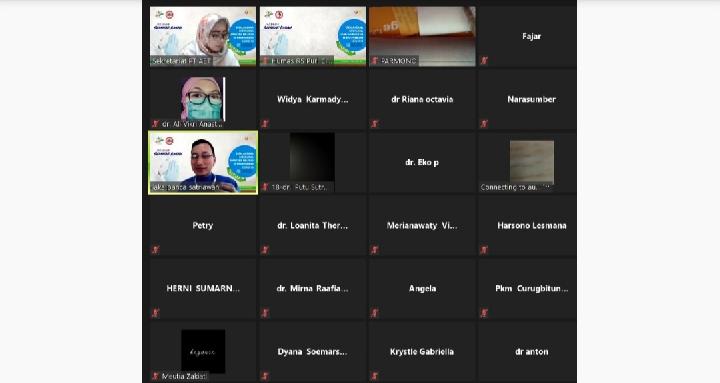Screen dimensions: 720x383
Task: Click the name 'Pkm Curugbitun...'
Action: [x=532, y=289]
